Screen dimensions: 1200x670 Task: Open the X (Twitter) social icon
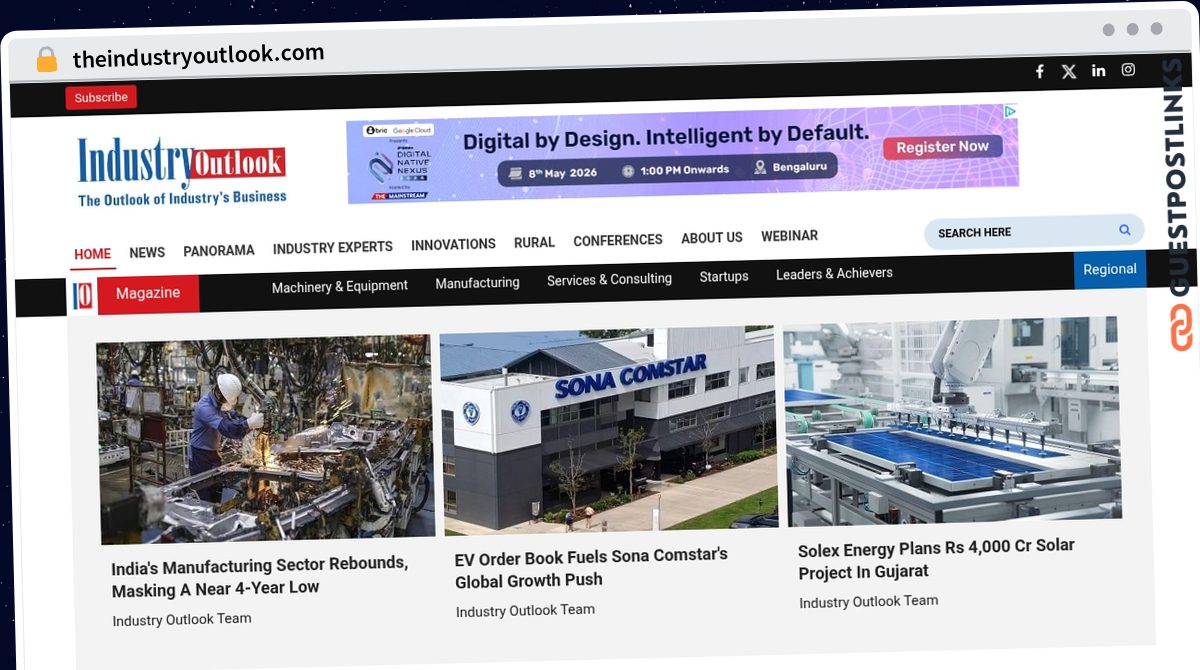(x=1069, y=71)
